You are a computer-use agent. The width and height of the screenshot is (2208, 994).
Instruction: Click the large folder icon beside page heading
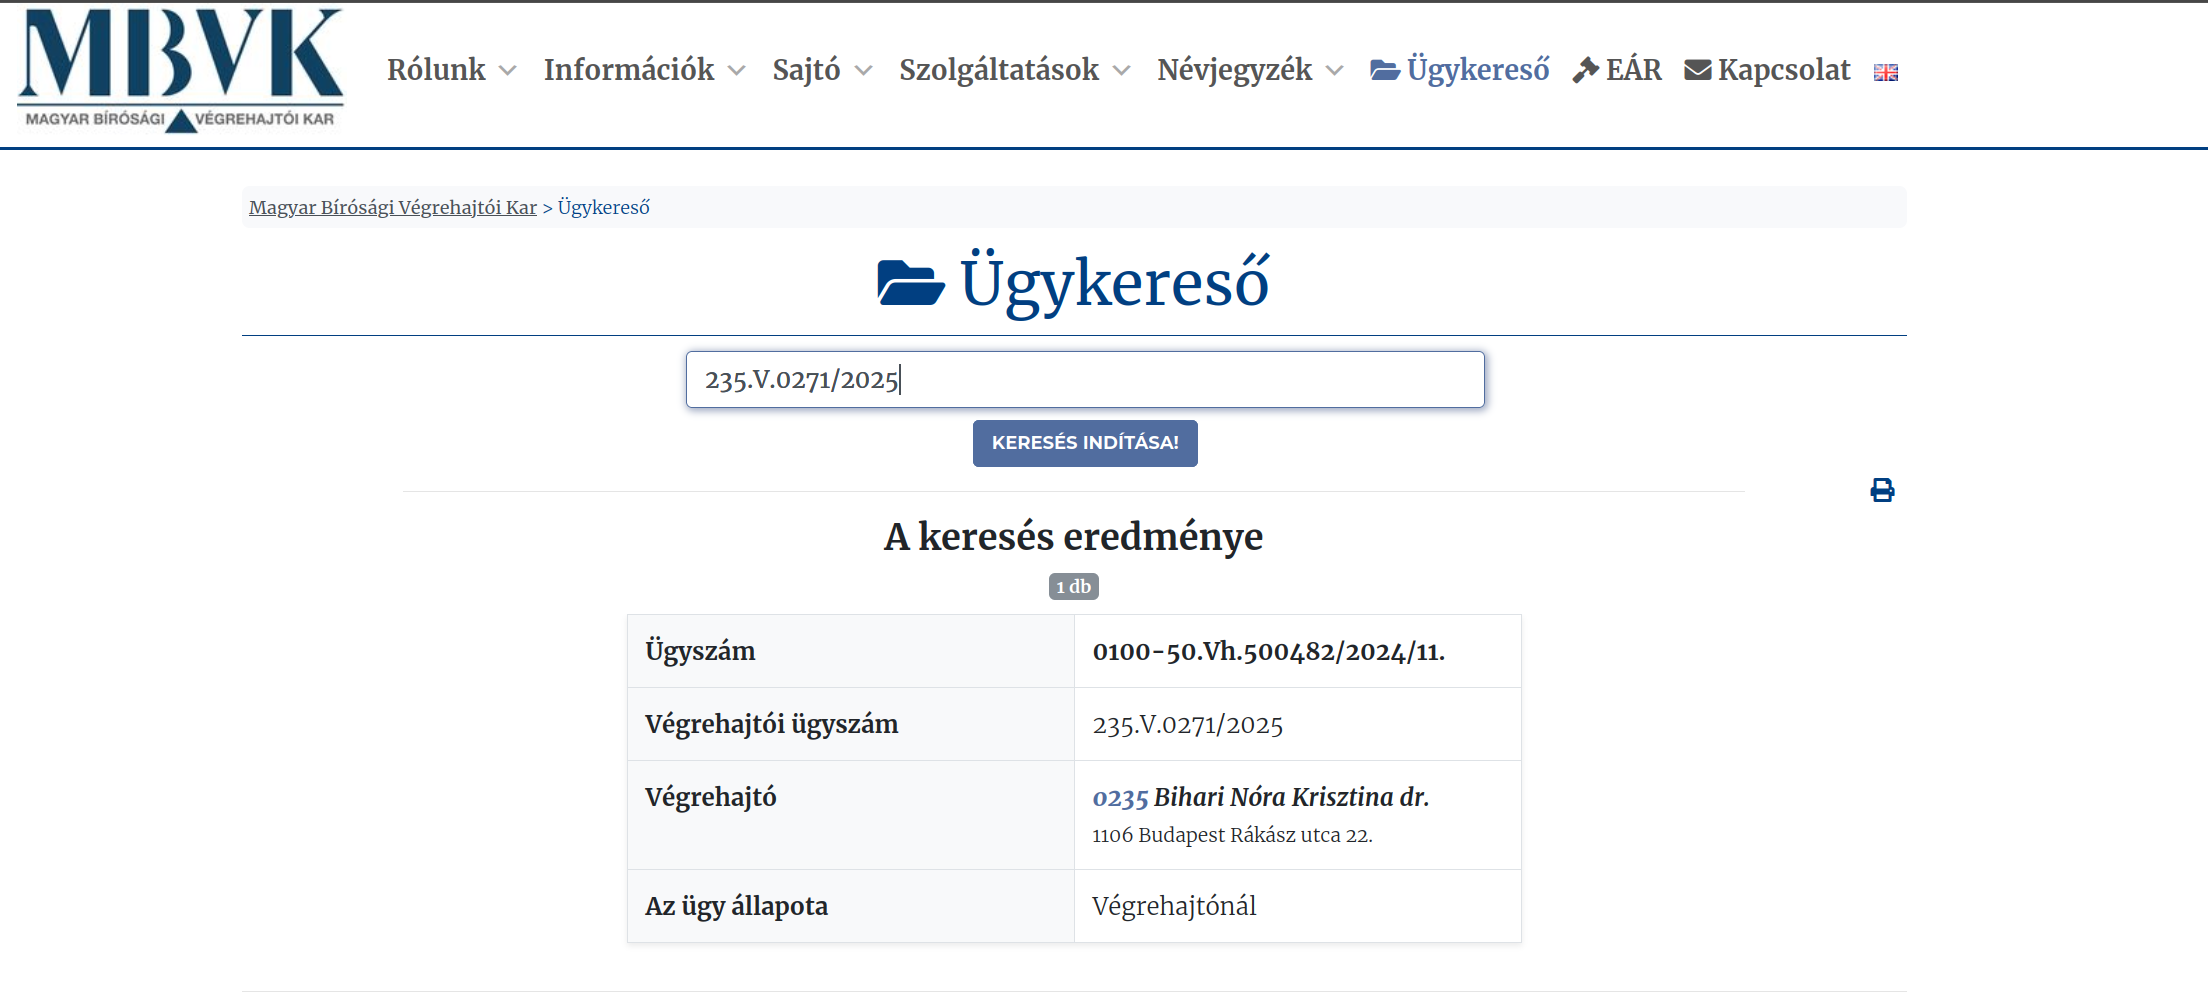[x=910, y=282]
